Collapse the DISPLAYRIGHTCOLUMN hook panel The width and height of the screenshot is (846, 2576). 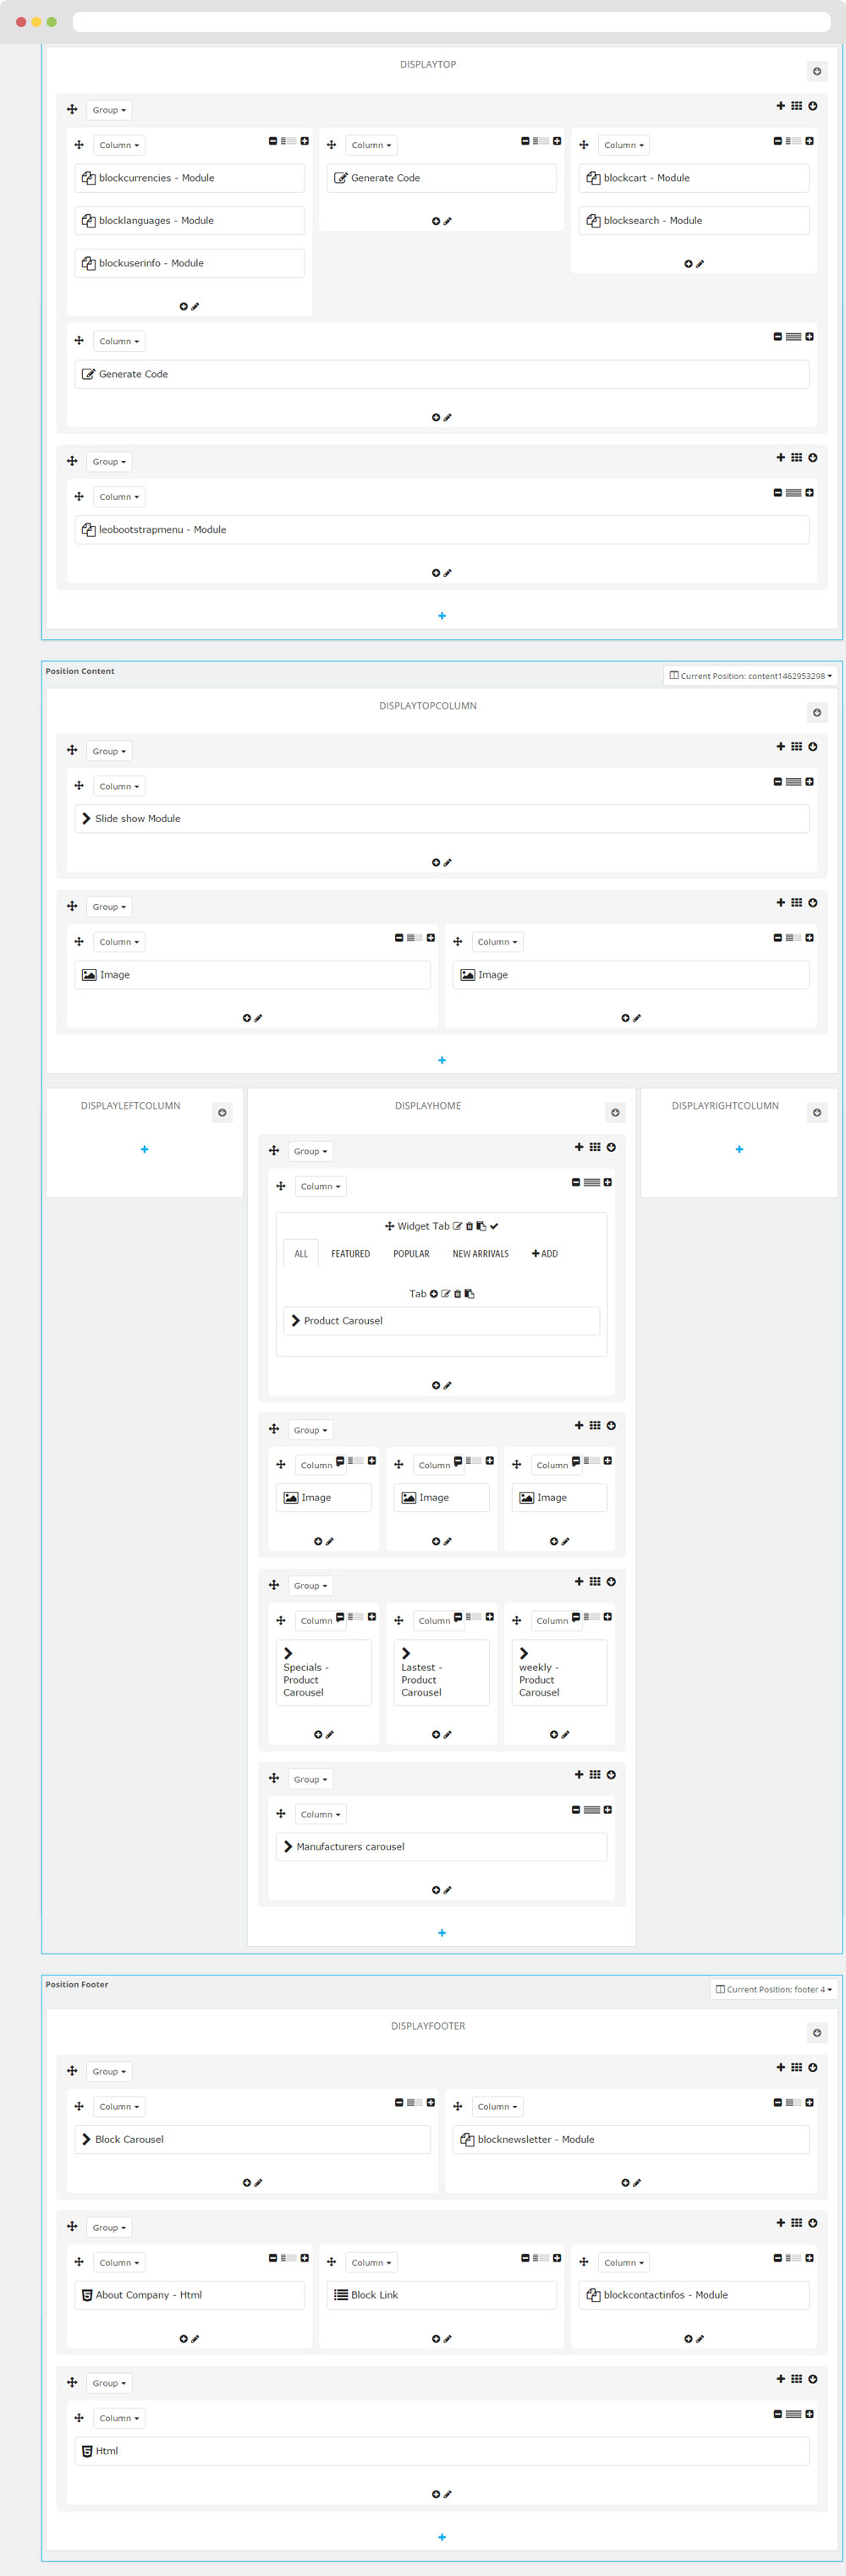click(817, 1113)
